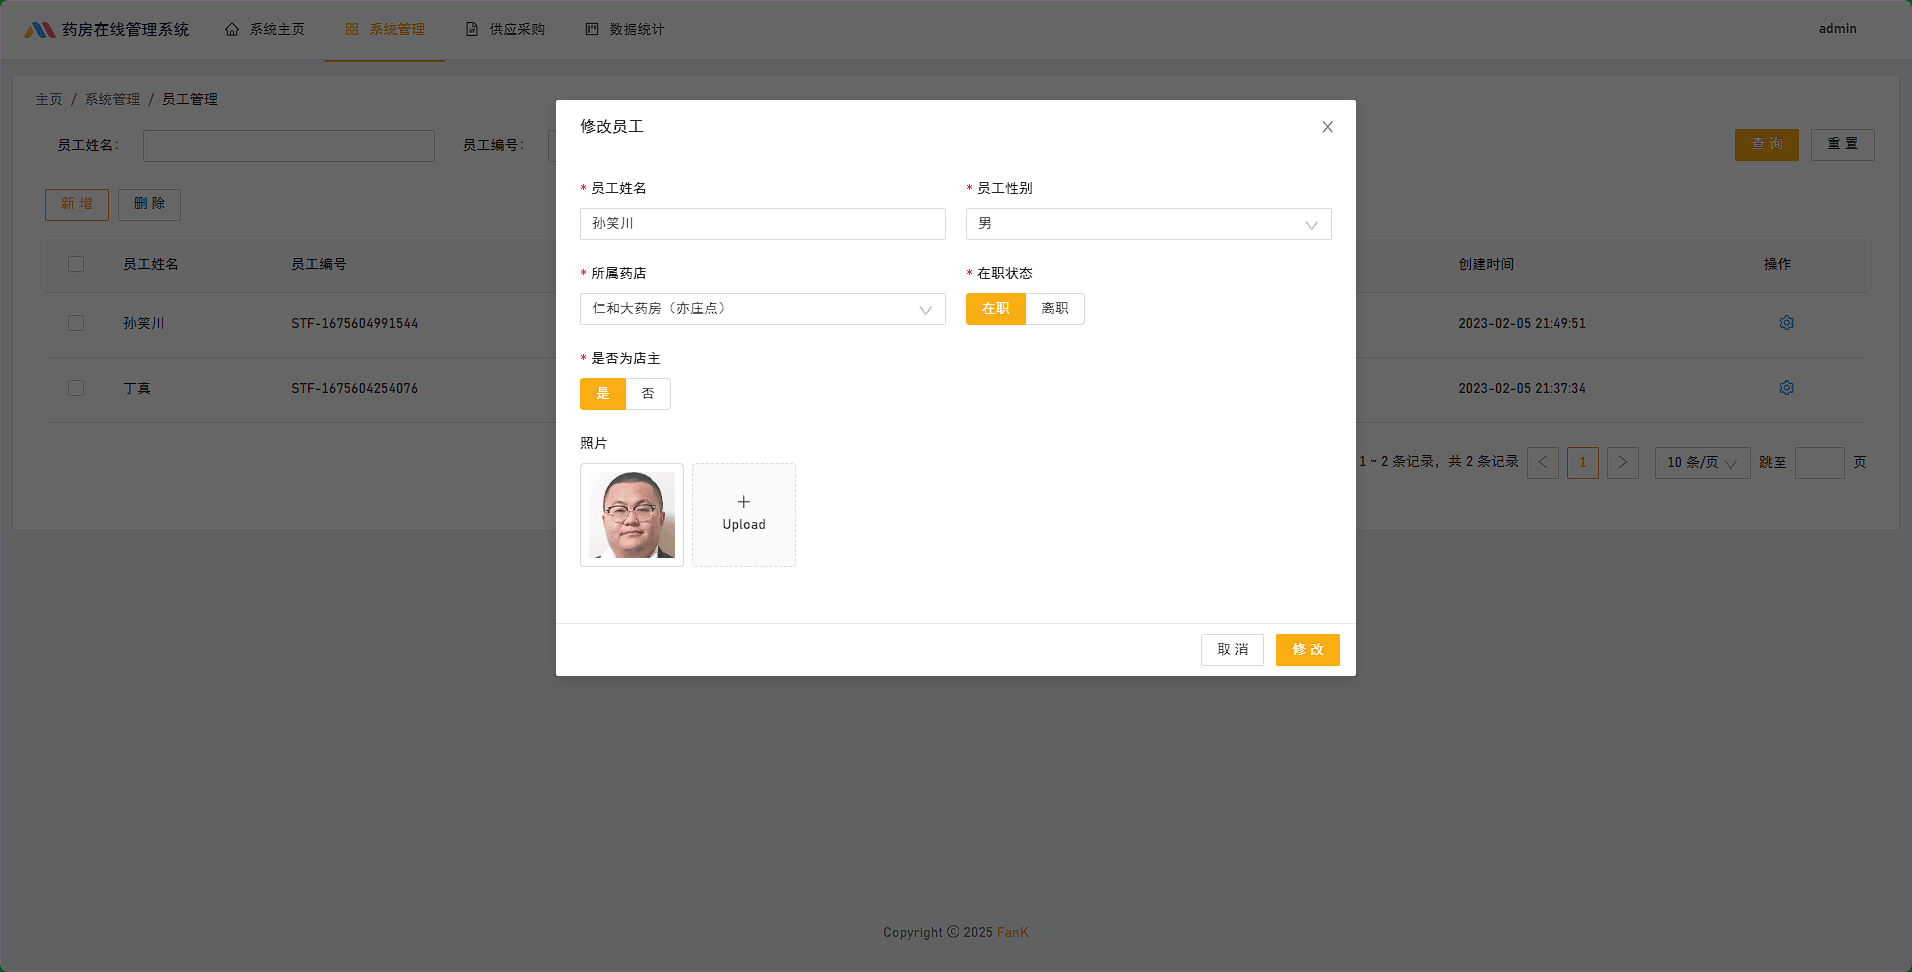
Task: Click the 员工管理 breadcrumb text
Action: (x=190, y=99)
